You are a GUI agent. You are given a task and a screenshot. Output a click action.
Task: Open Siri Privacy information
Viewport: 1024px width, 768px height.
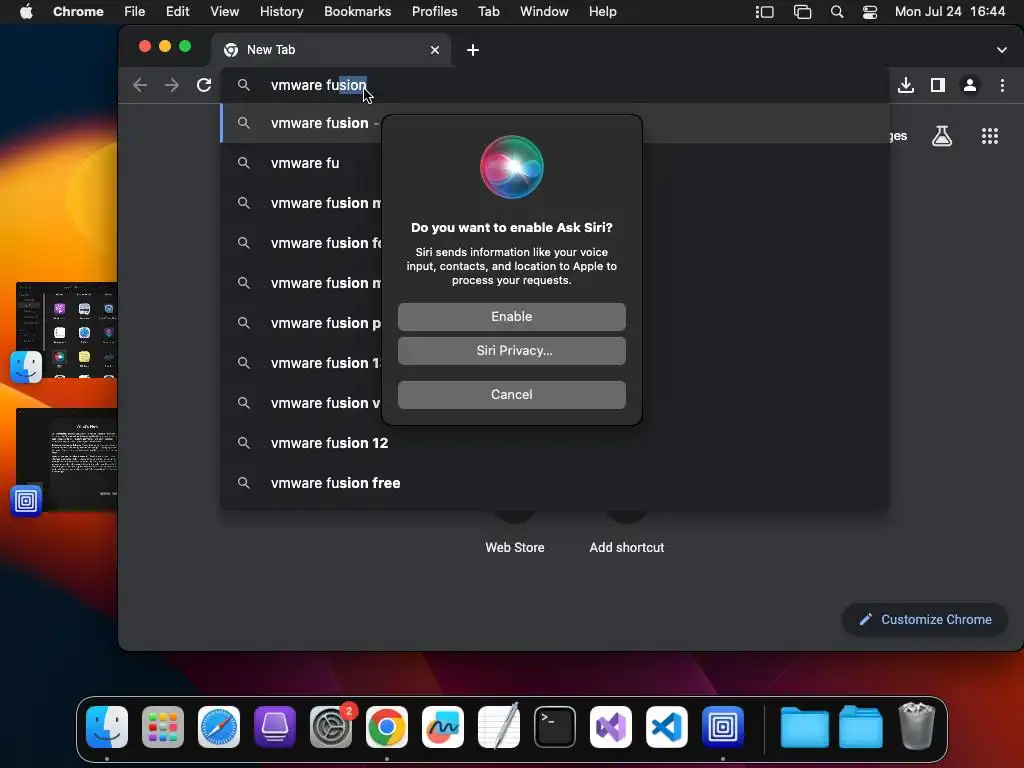(x=511, y=351)
